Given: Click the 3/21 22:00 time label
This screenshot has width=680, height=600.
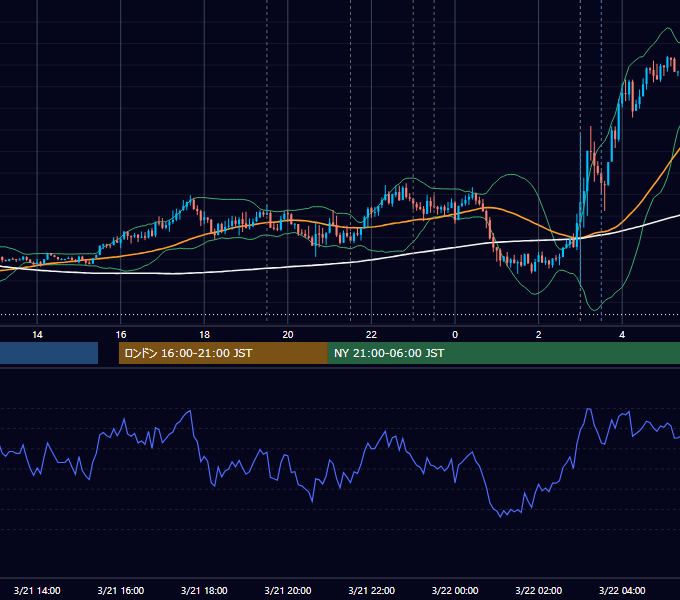Looking at the screenshot, I should click(372, 590).
